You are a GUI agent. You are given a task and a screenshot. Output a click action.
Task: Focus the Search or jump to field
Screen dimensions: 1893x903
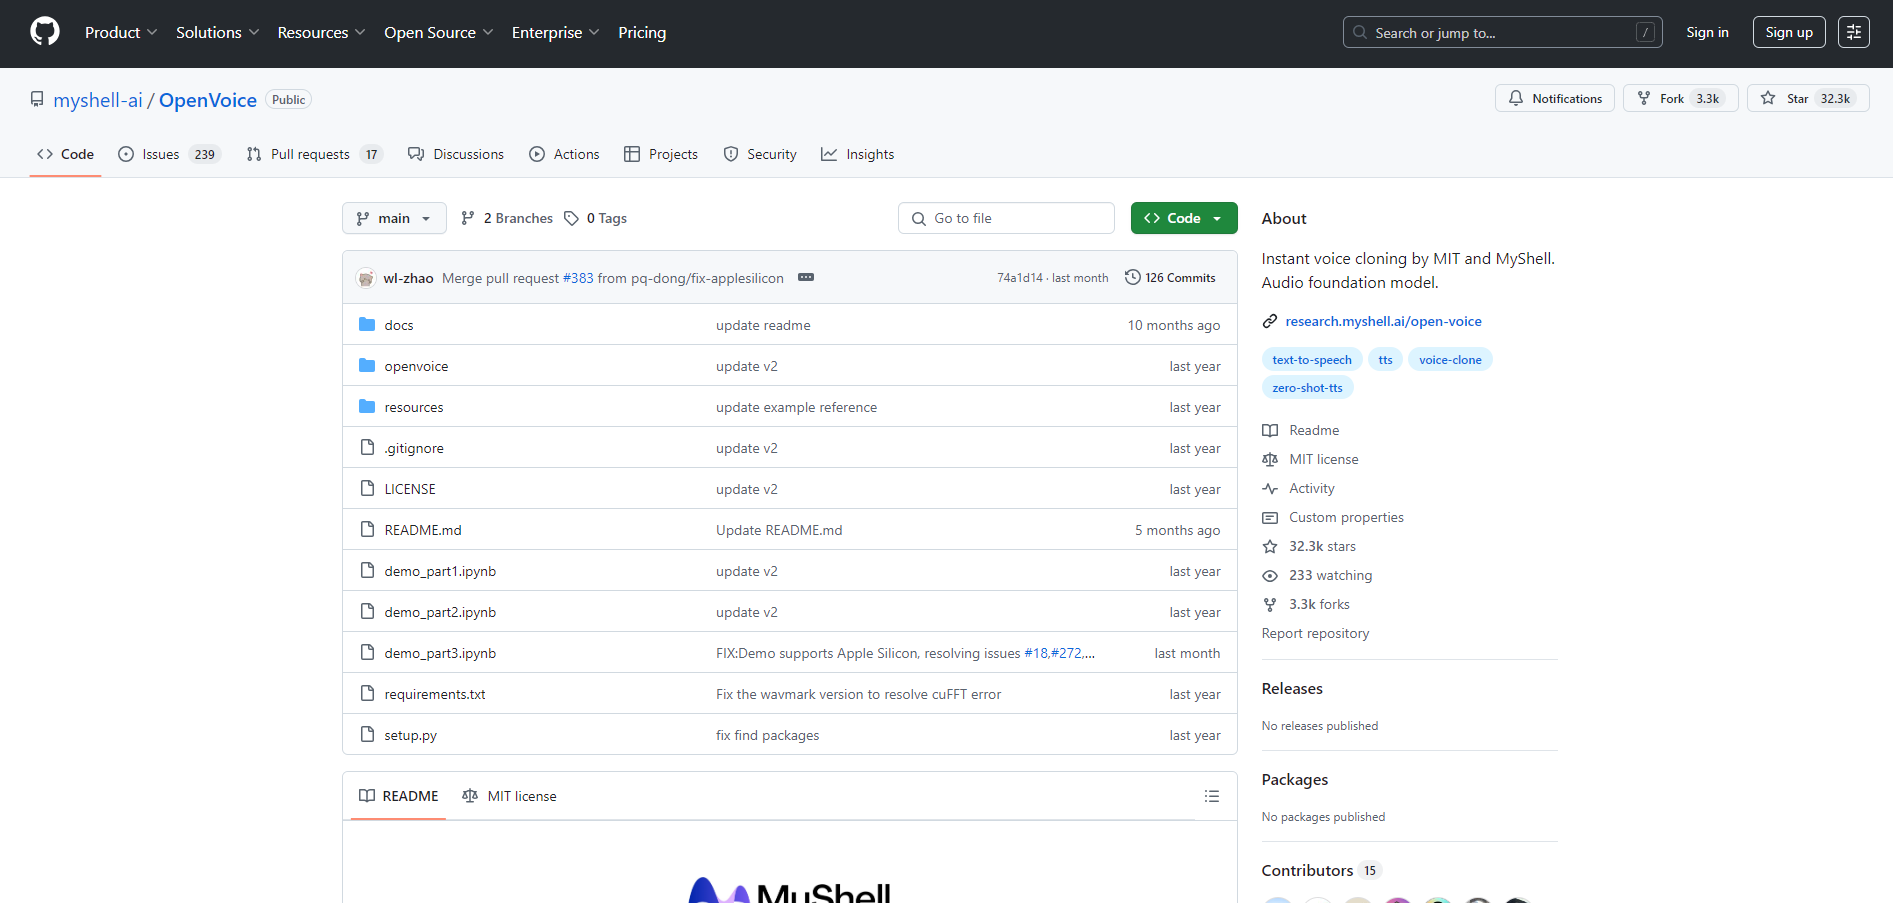[1502, 32]
